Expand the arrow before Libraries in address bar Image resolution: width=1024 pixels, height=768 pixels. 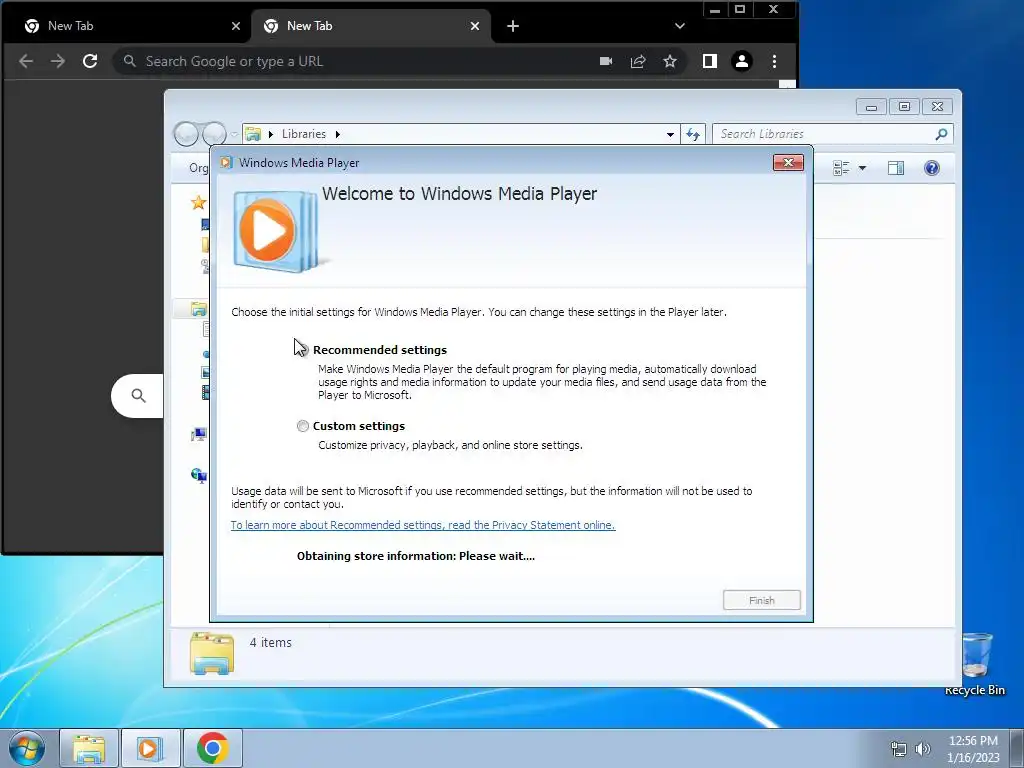(270, 135)
